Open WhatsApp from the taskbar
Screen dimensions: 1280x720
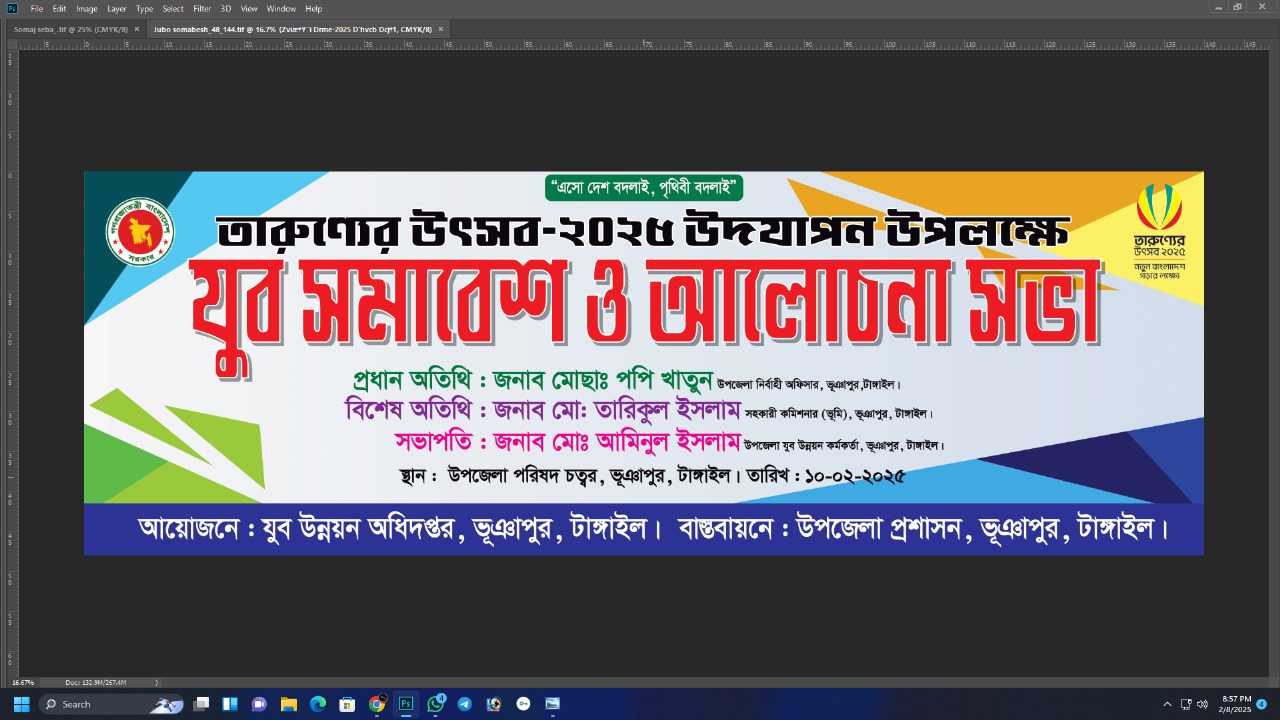point(435,705)
